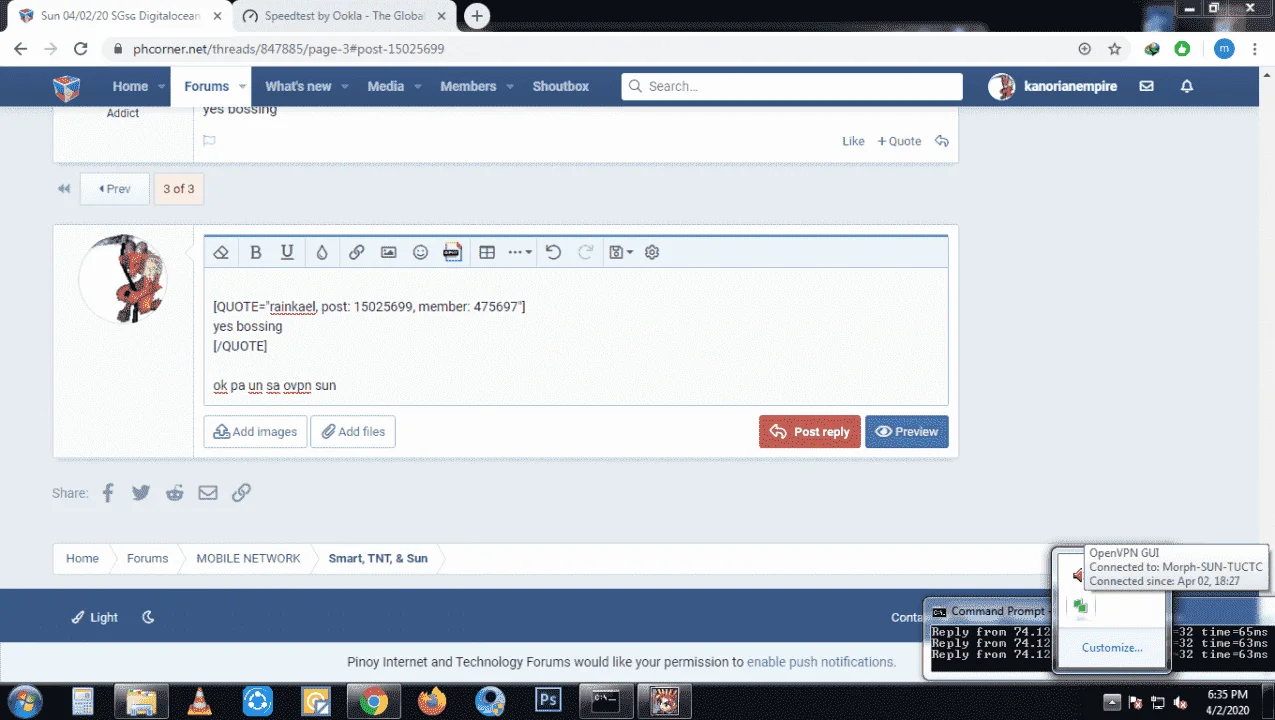Expand the What's new dropdown arrow
Image resolution: width=1275 pixels, height=720 pixels.
tap(344, 86)
